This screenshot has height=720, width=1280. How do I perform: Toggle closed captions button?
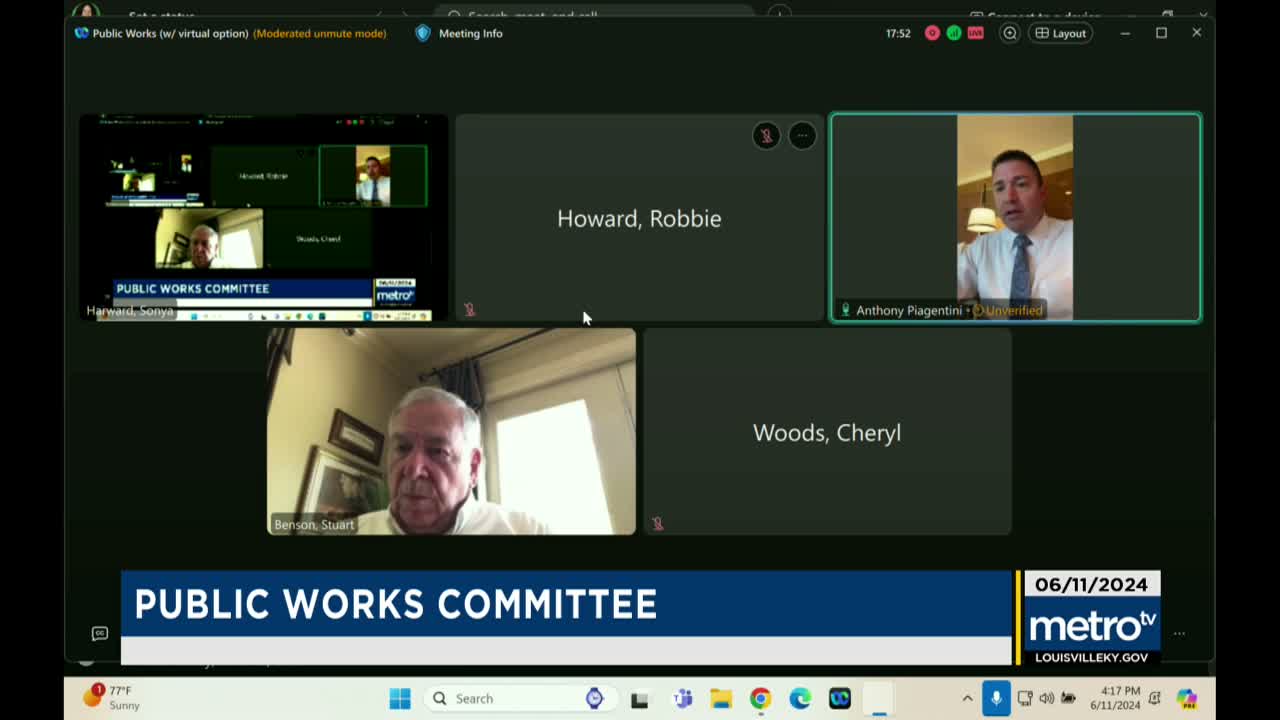(x=100, y=633)
